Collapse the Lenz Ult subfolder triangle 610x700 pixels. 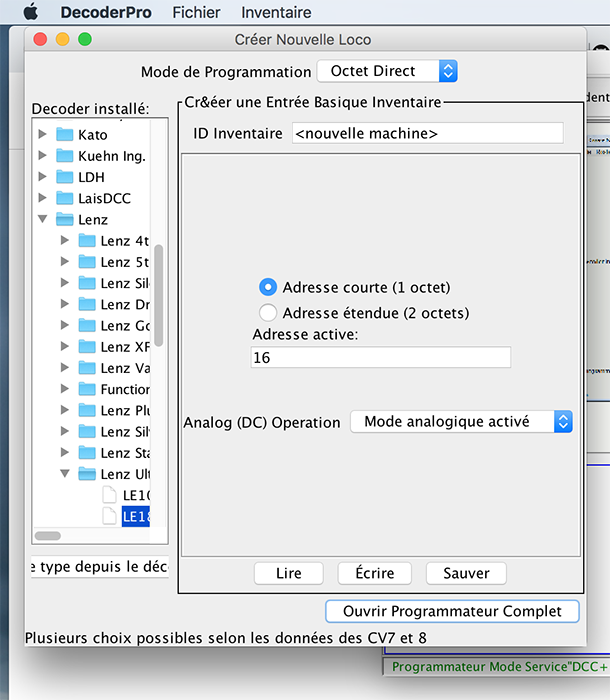coord(65,473)
